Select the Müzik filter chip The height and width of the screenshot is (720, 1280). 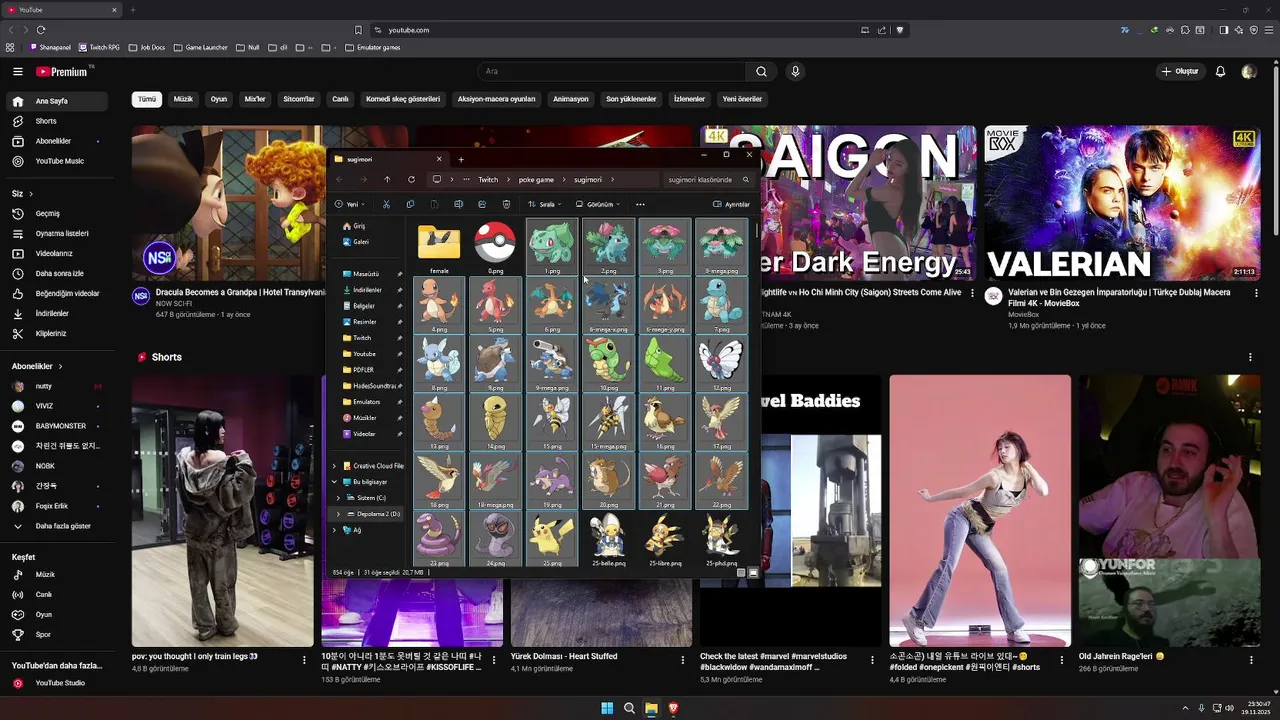coord(183,99)
